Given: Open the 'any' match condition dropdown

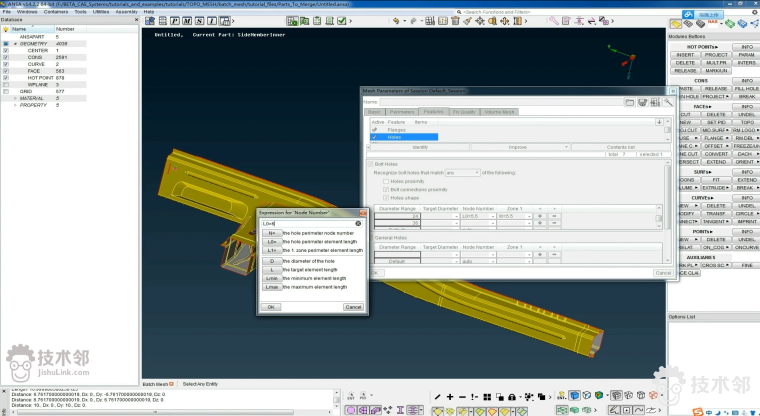Looking at the screenshot, I should pos(463,172).
